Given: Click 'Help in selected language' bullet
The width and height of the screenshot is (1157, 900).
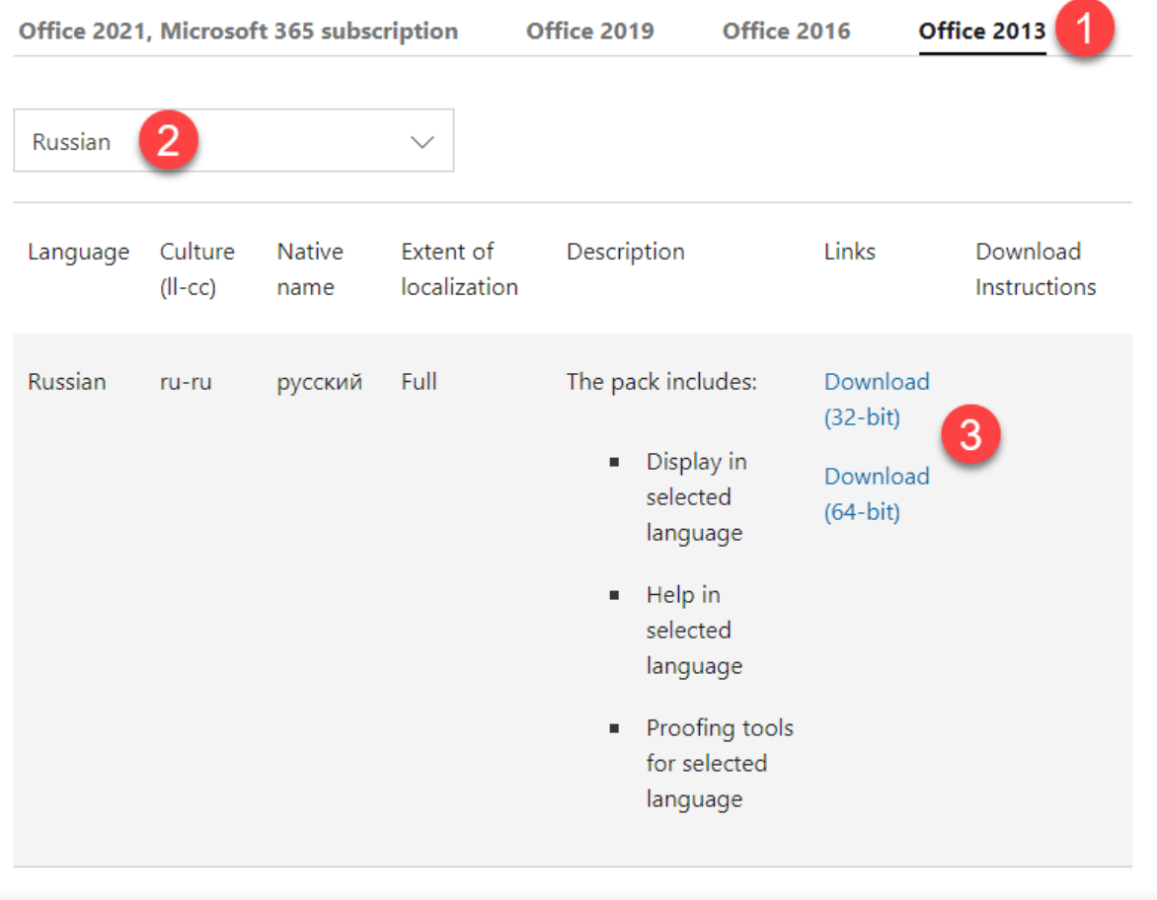Looking at the screenshot, I should [694, 630].
